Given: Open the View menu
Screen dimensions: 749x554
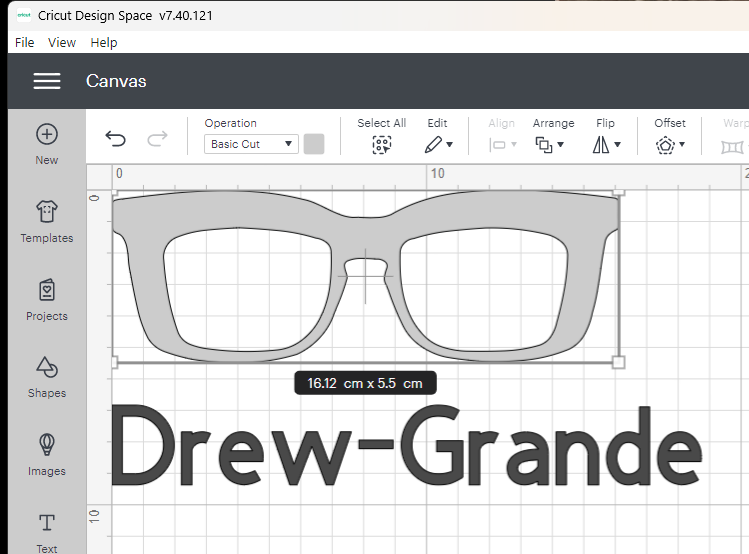Looking at the screenshot, I should tap(62, 42).
